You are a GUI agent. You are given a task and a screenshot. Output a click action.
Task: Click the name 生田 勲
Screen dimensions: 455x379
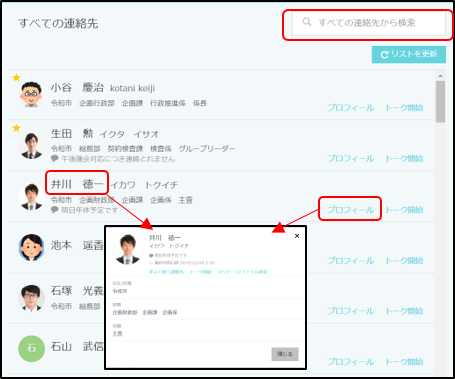coord(72,133)
